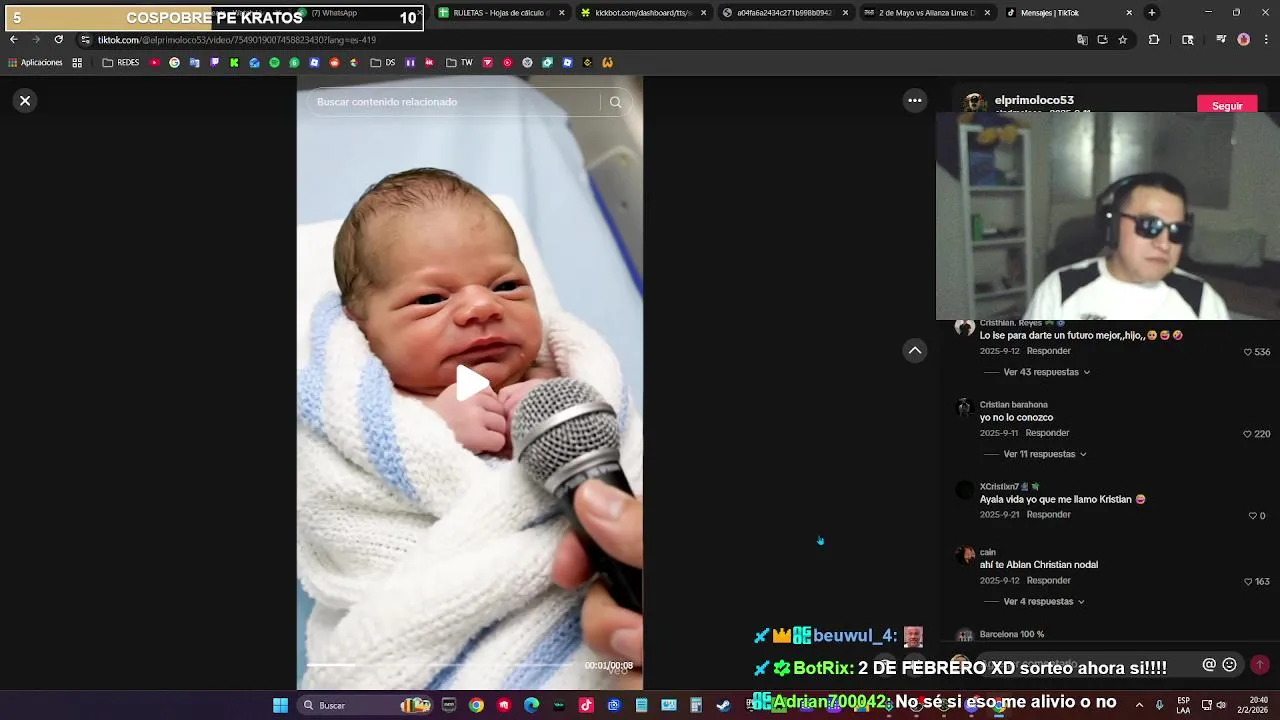The height and width of the screenshot is (720, 1280).
Task: Reply to cain's comment
Action: pos(1048,580)
